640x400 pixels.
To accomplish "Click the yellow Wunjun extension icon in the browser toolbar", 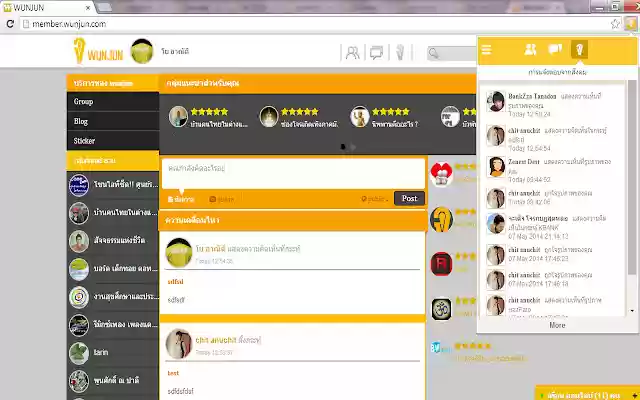I will [x=630, y=24].
